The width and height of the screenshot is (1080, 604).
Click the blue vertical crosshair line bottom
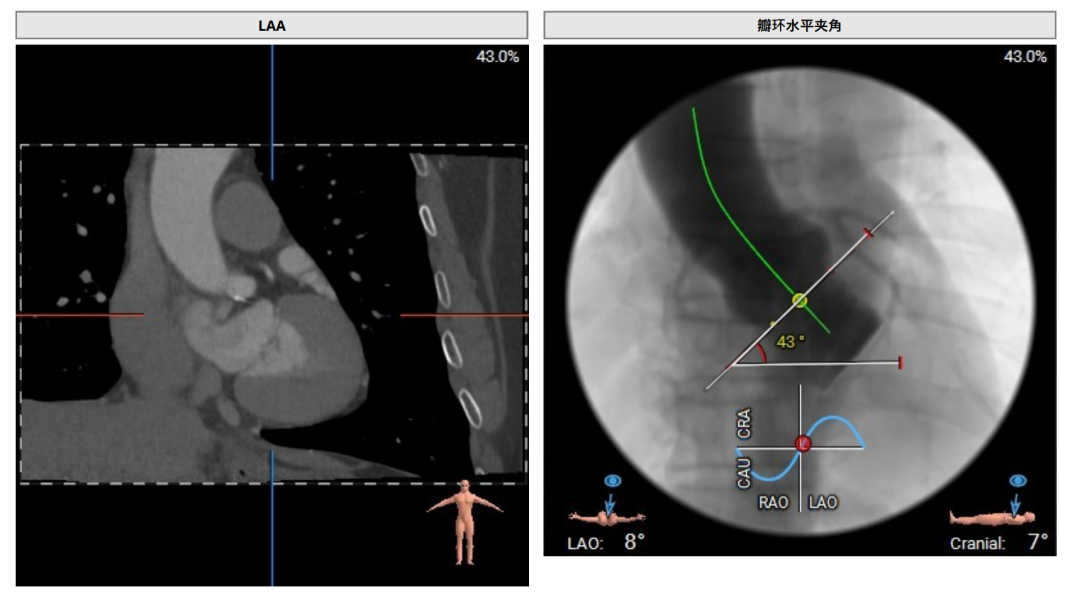point(272,518)
